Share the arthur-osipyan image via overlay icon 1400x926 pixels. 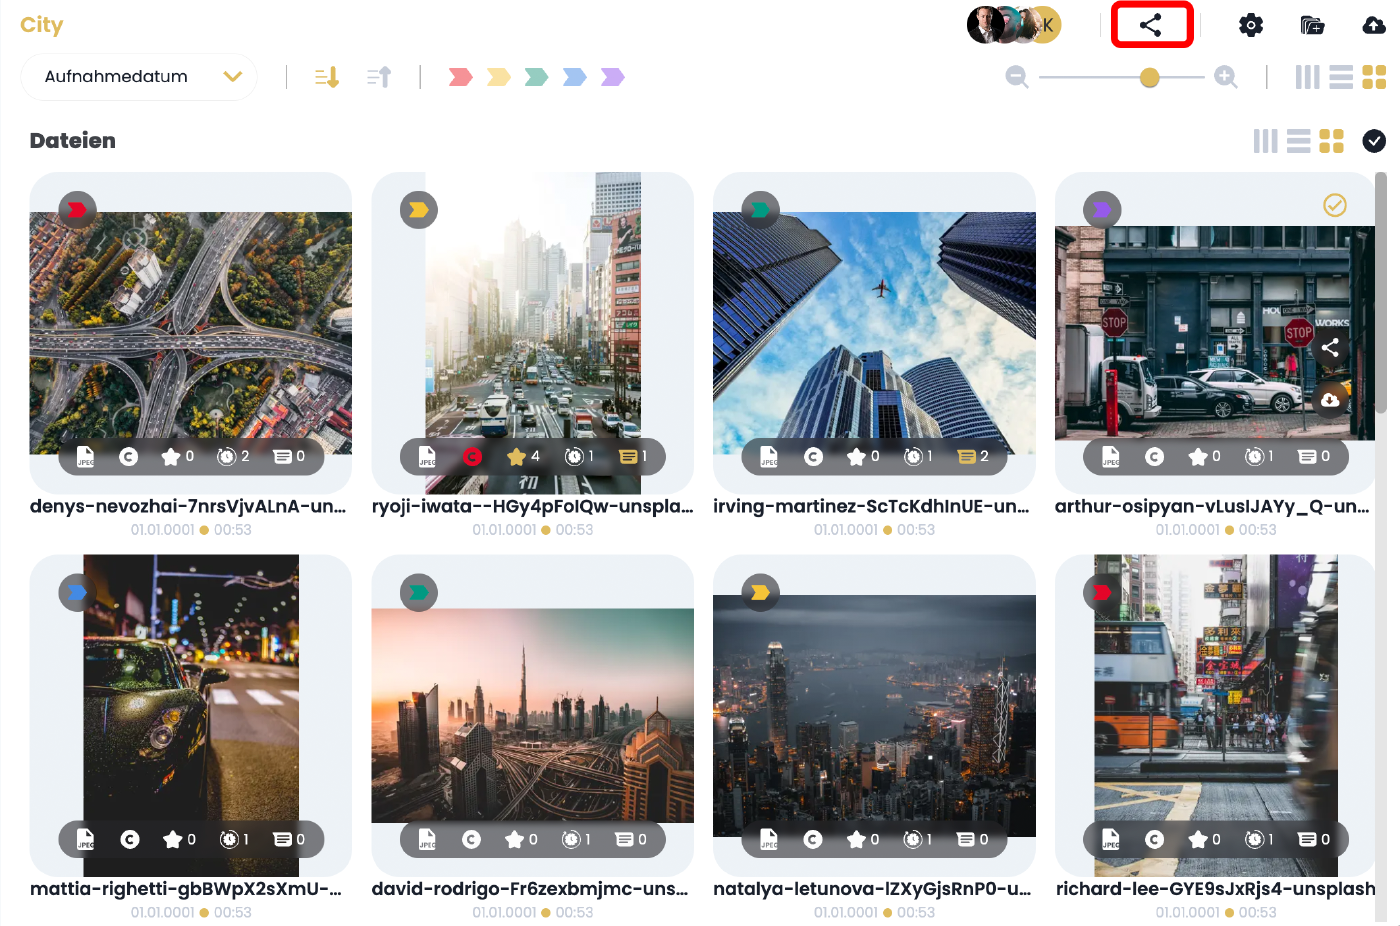[1330, 348]
